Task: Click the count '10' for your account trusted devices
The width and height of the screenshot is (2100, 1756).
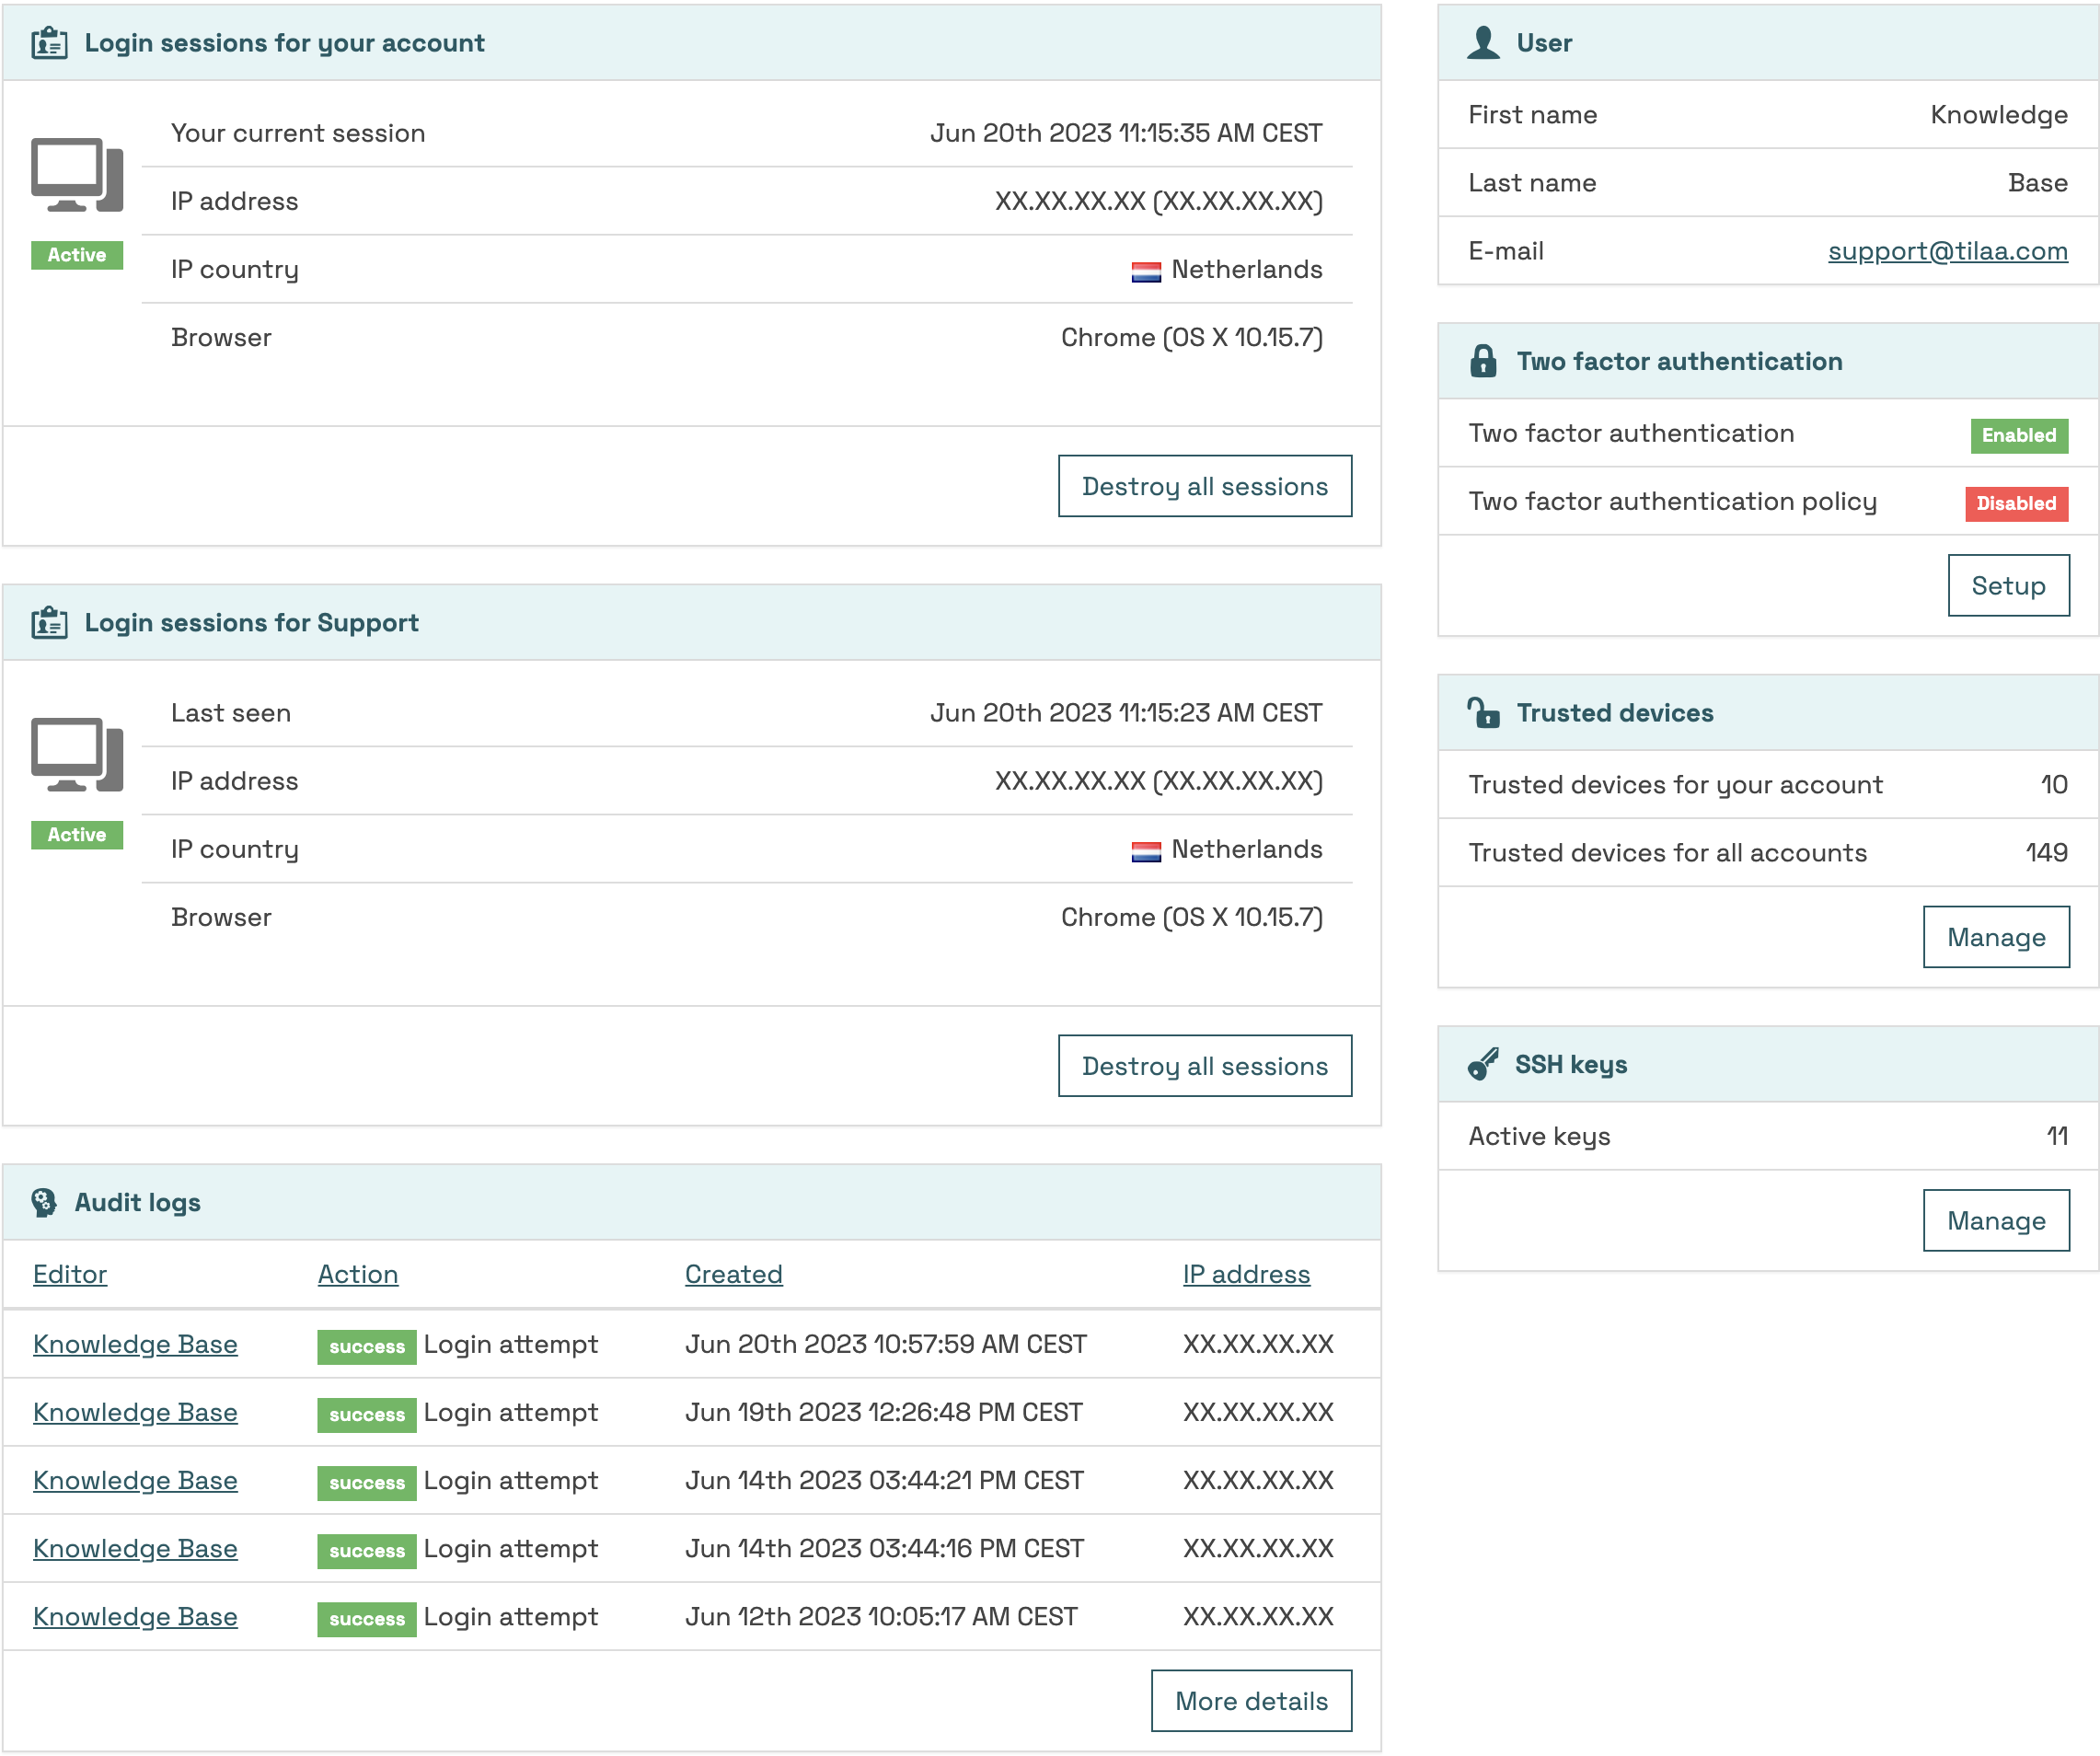Action: [2054, 784]
